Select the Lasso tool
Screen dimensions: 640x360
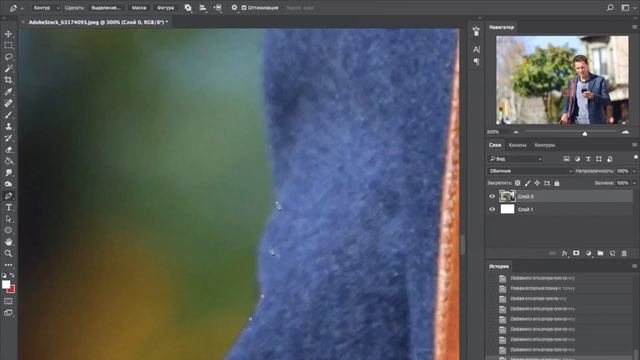(x=8, y=56)
